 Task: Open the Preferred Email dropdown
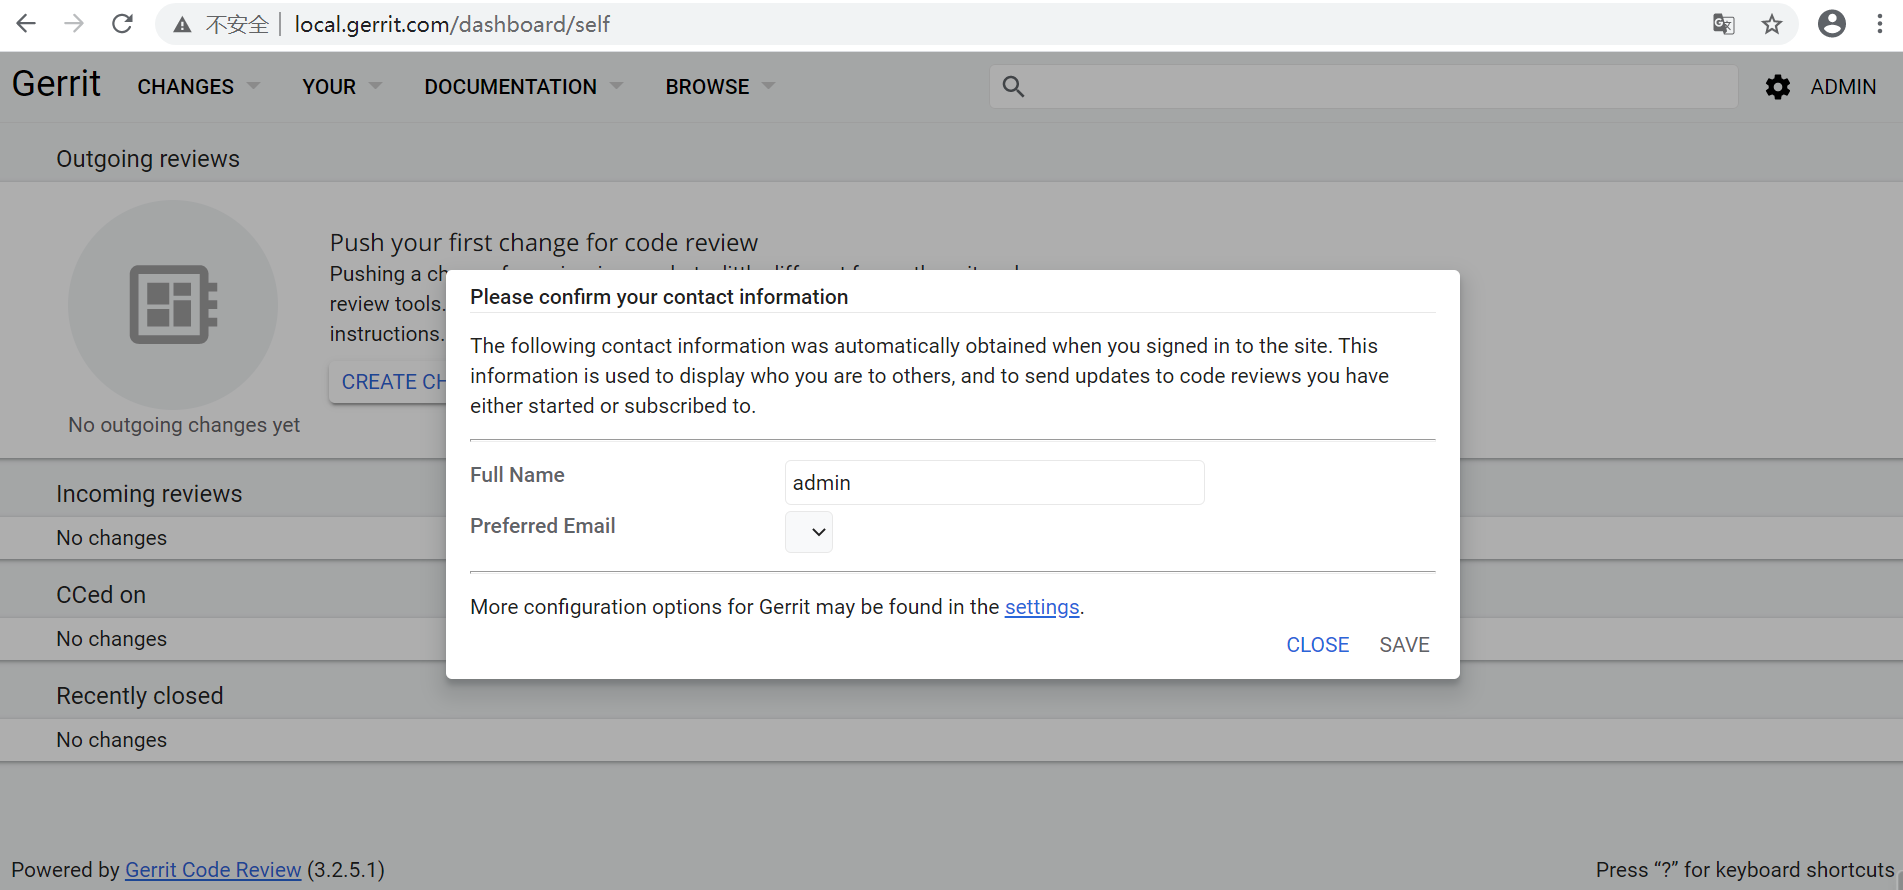809,532
